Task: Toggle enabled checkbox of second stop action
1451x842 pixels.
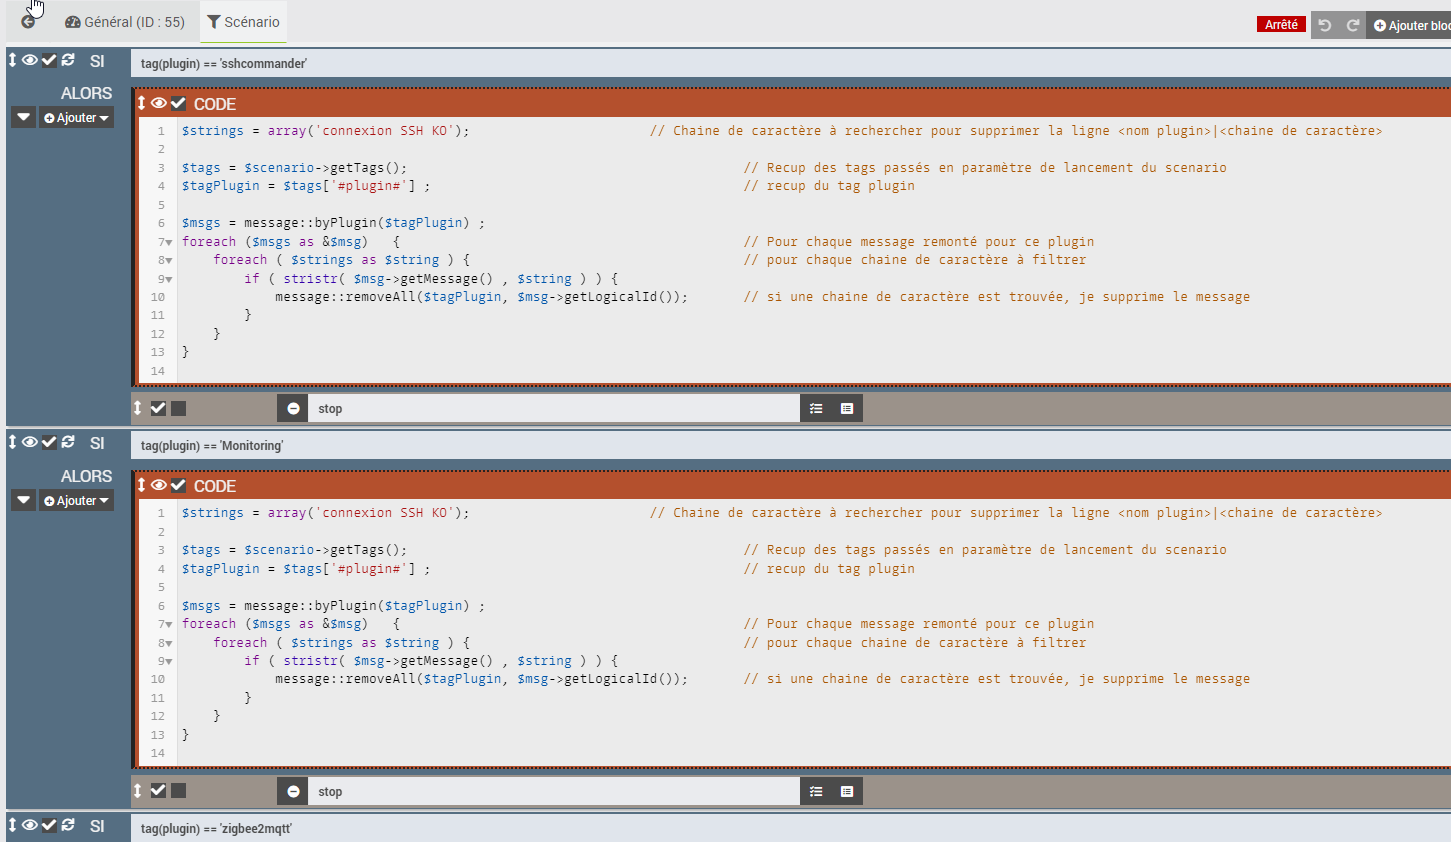Action: [158, 790]
